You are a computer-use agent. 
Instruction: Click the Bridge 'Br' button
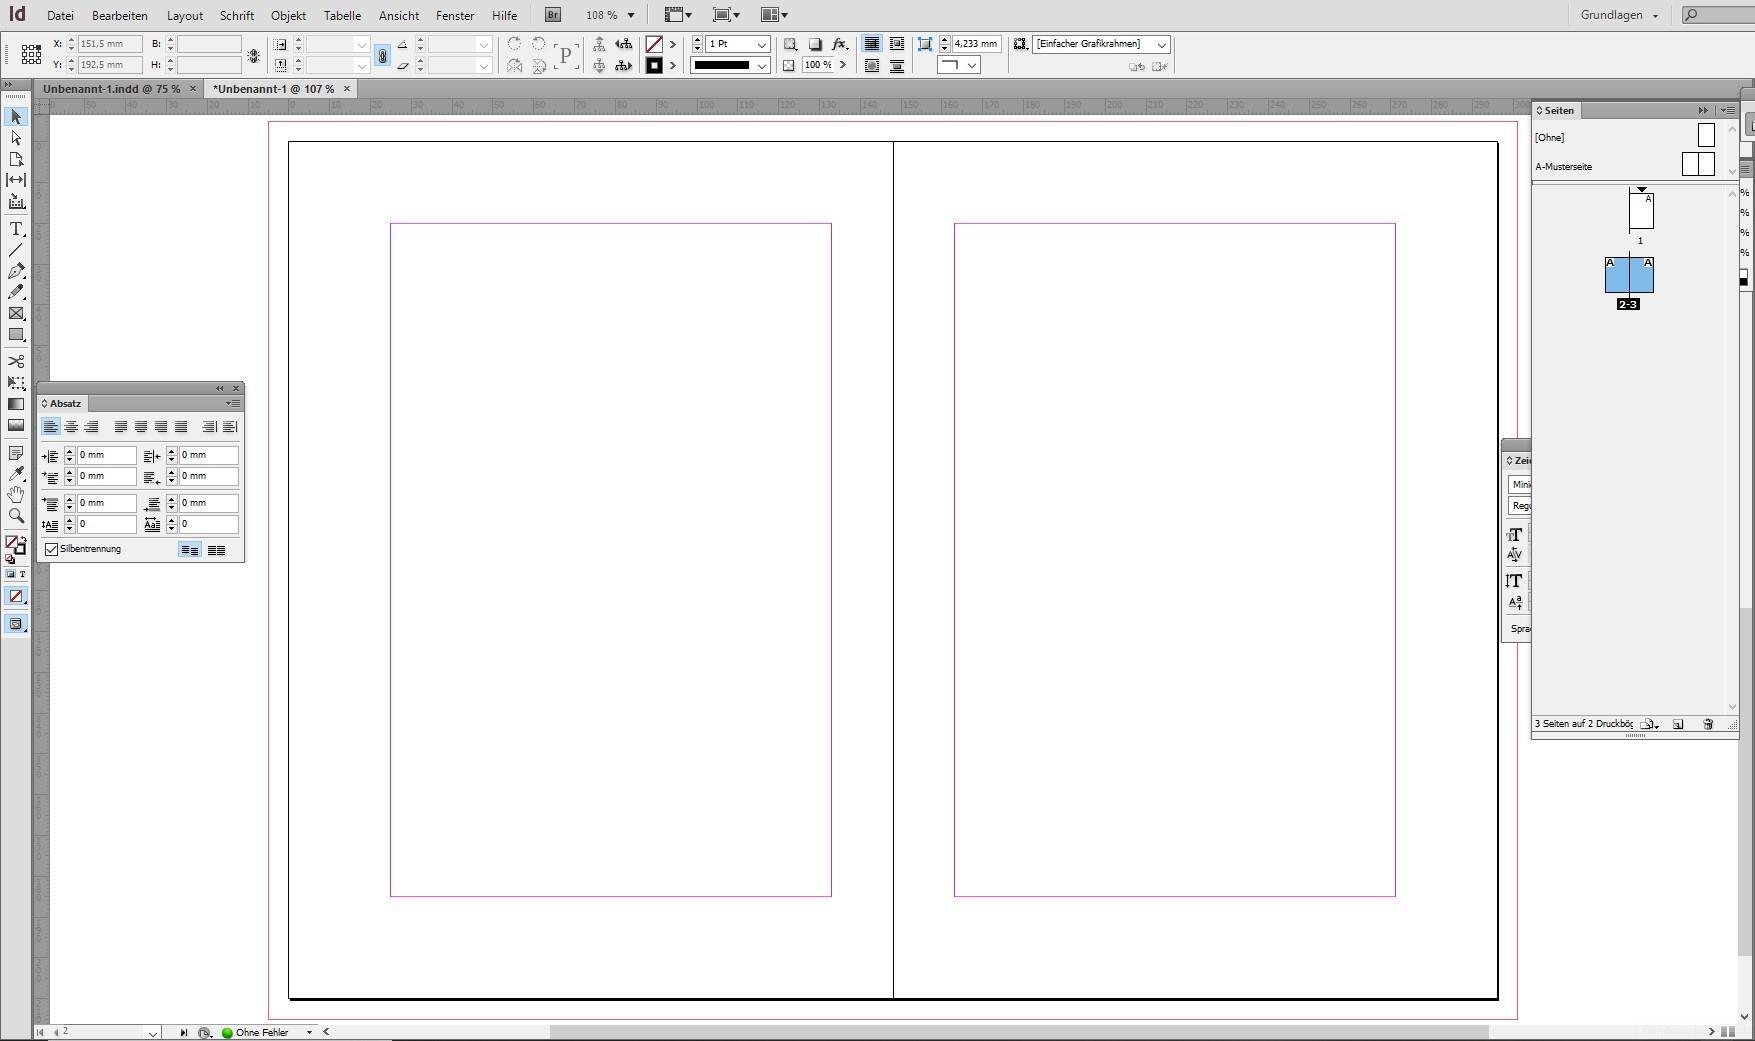point(553,15)
